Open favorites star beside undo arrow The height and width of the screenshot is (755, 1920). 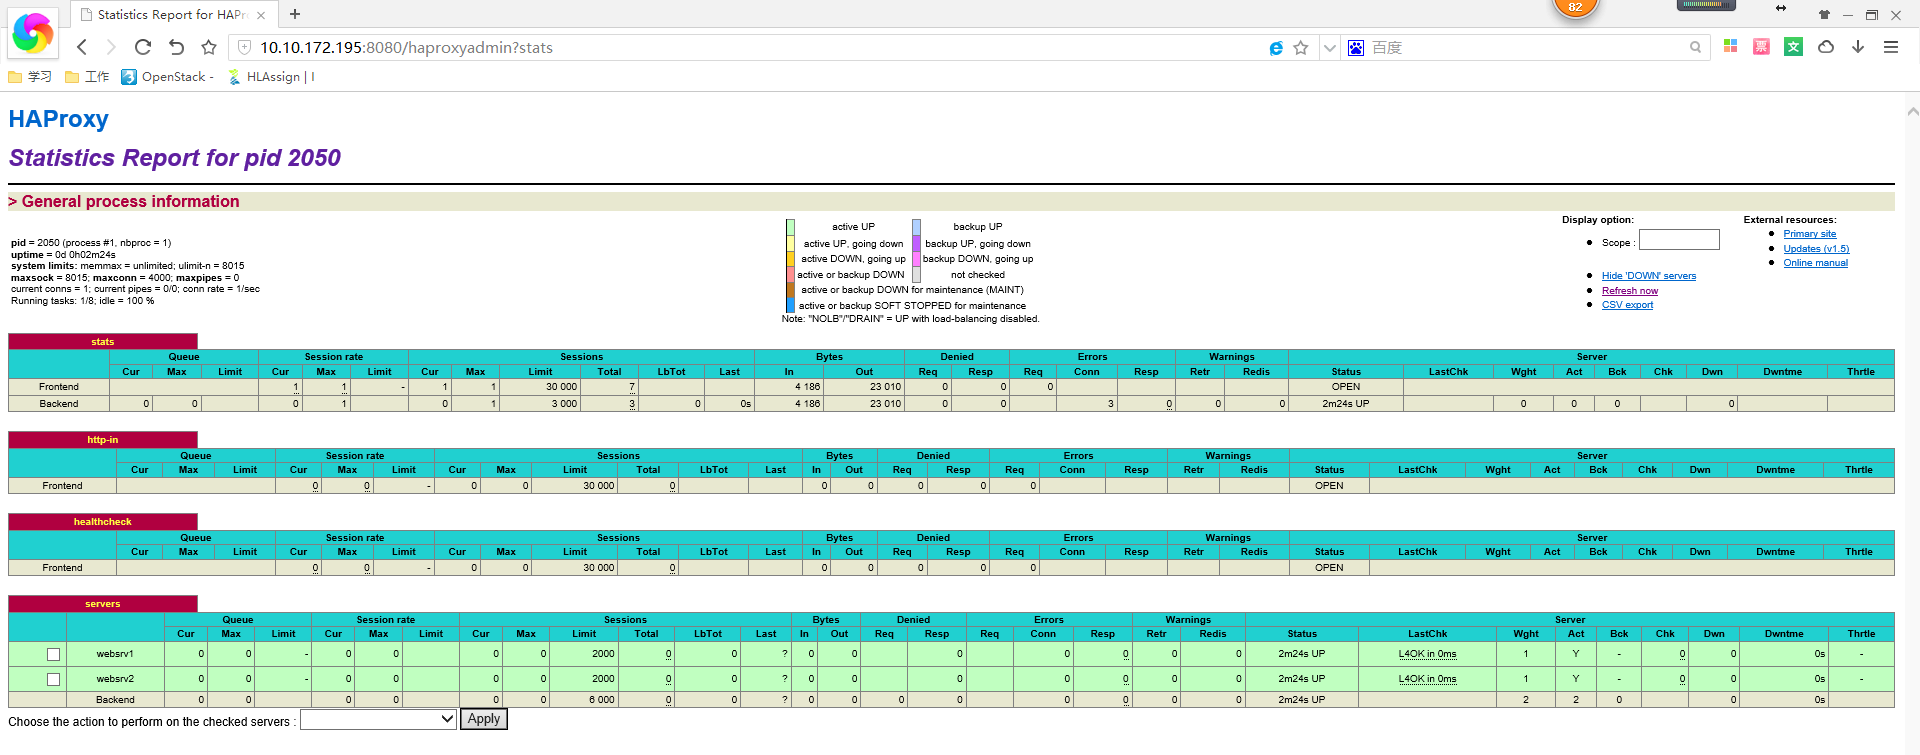(x=208, y=47)
